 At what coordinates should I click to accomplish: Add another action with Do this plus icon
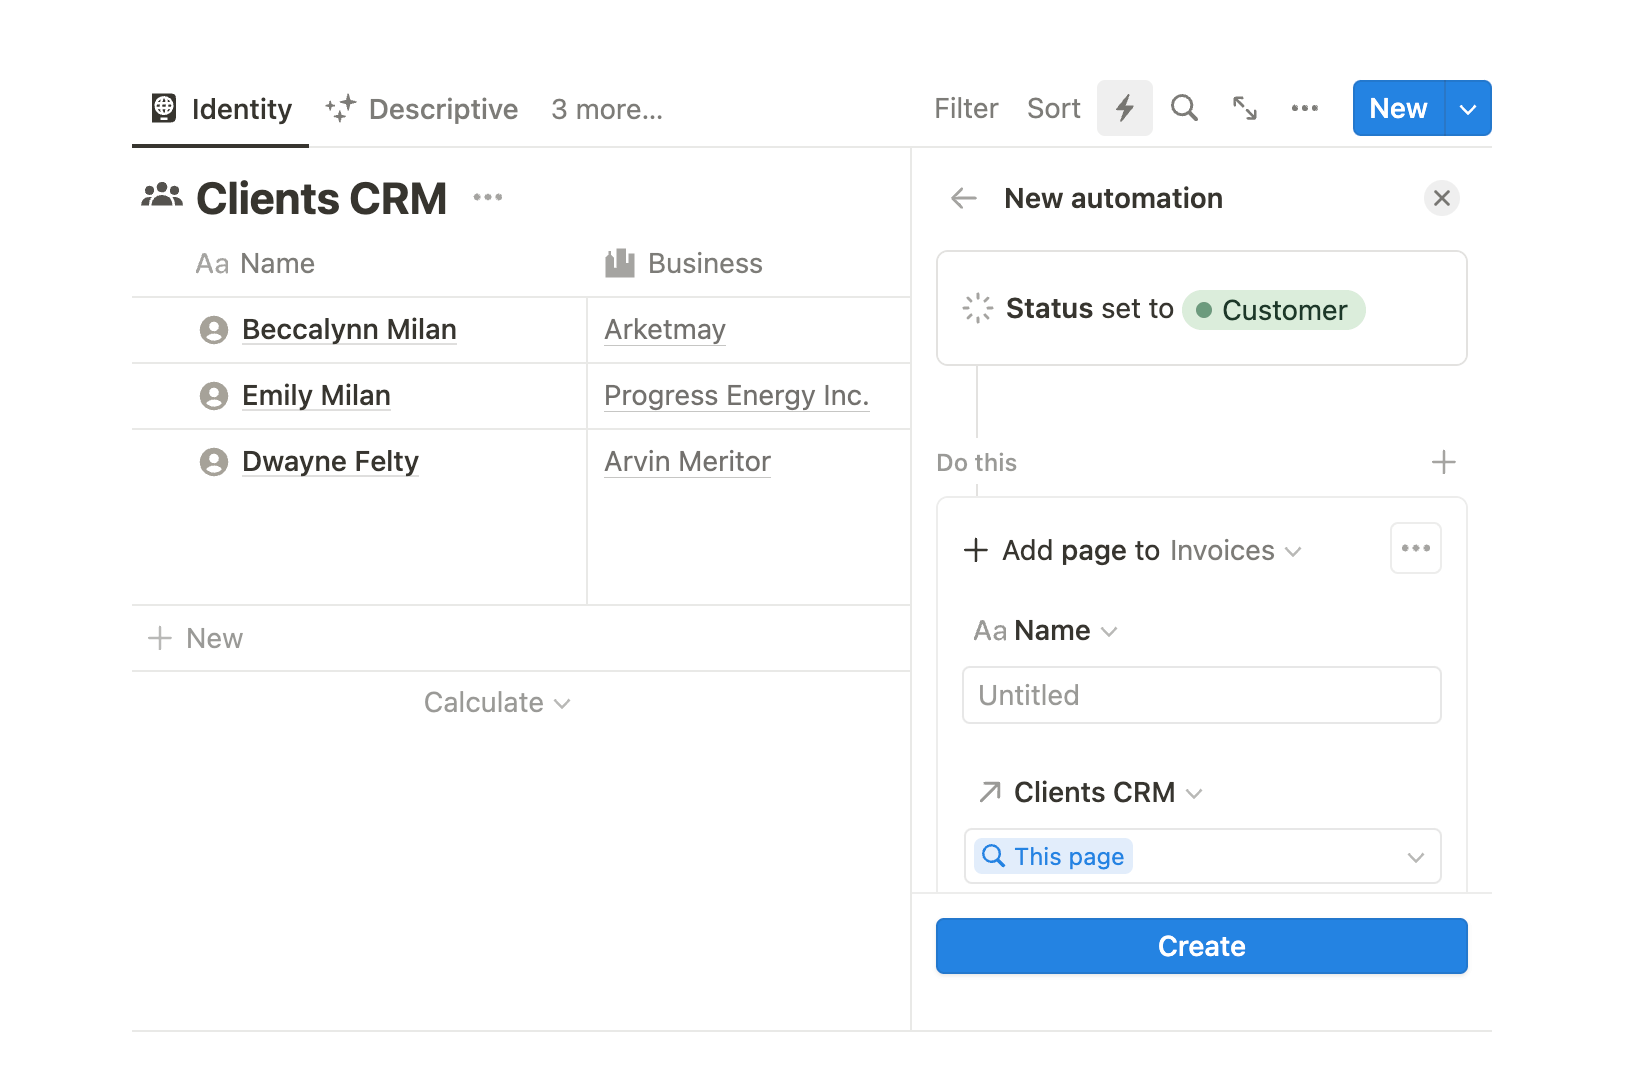(1443, 462)
